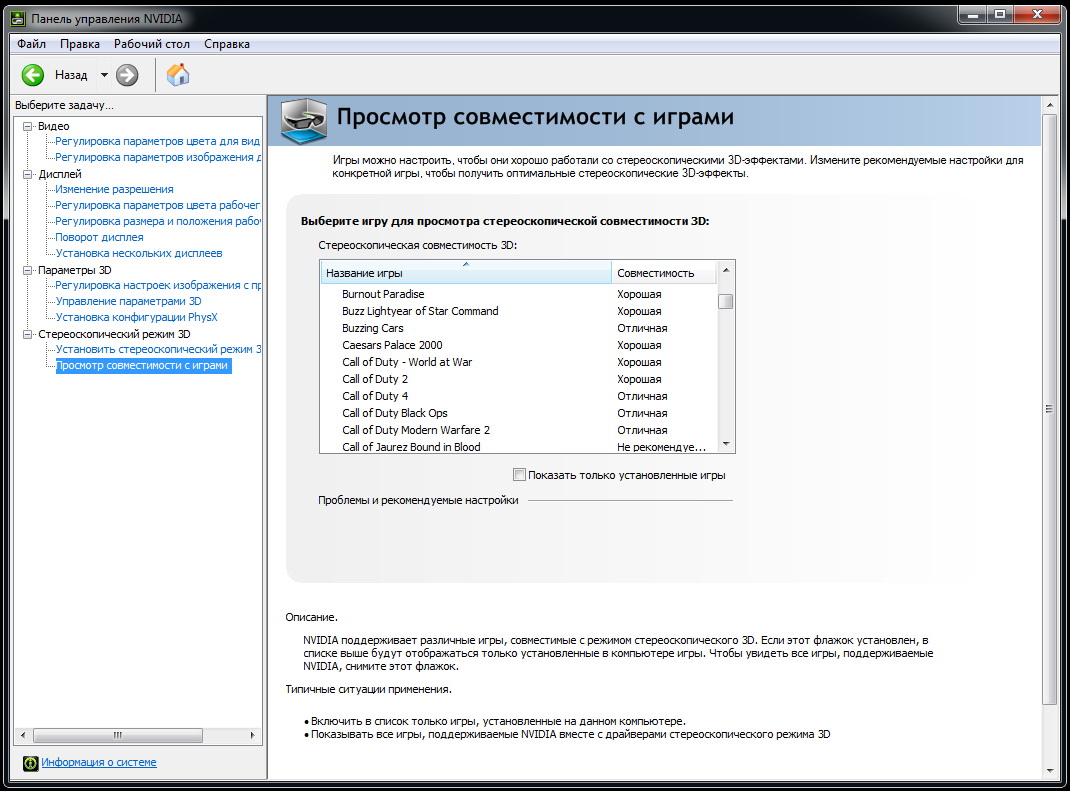Click the task tree horizontal scroll right arrow
1070x791 pixels.
tap(252, 735)
